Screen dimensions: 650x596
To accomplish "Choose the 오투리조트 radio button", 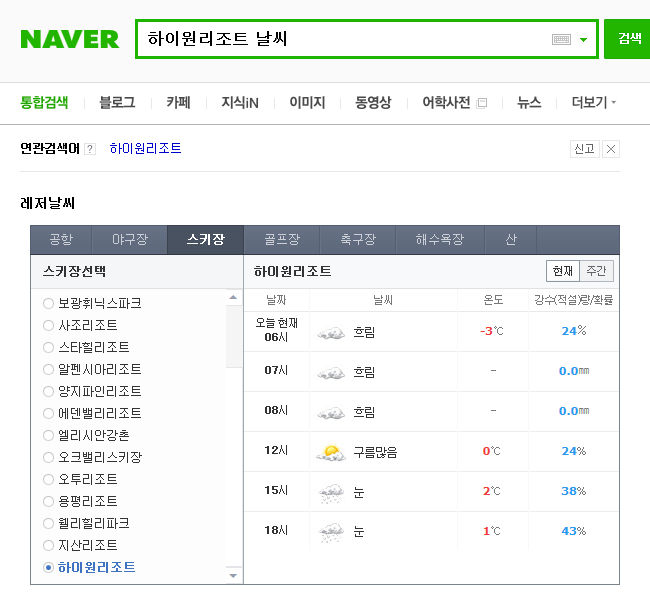I will [x=49, y=480].
